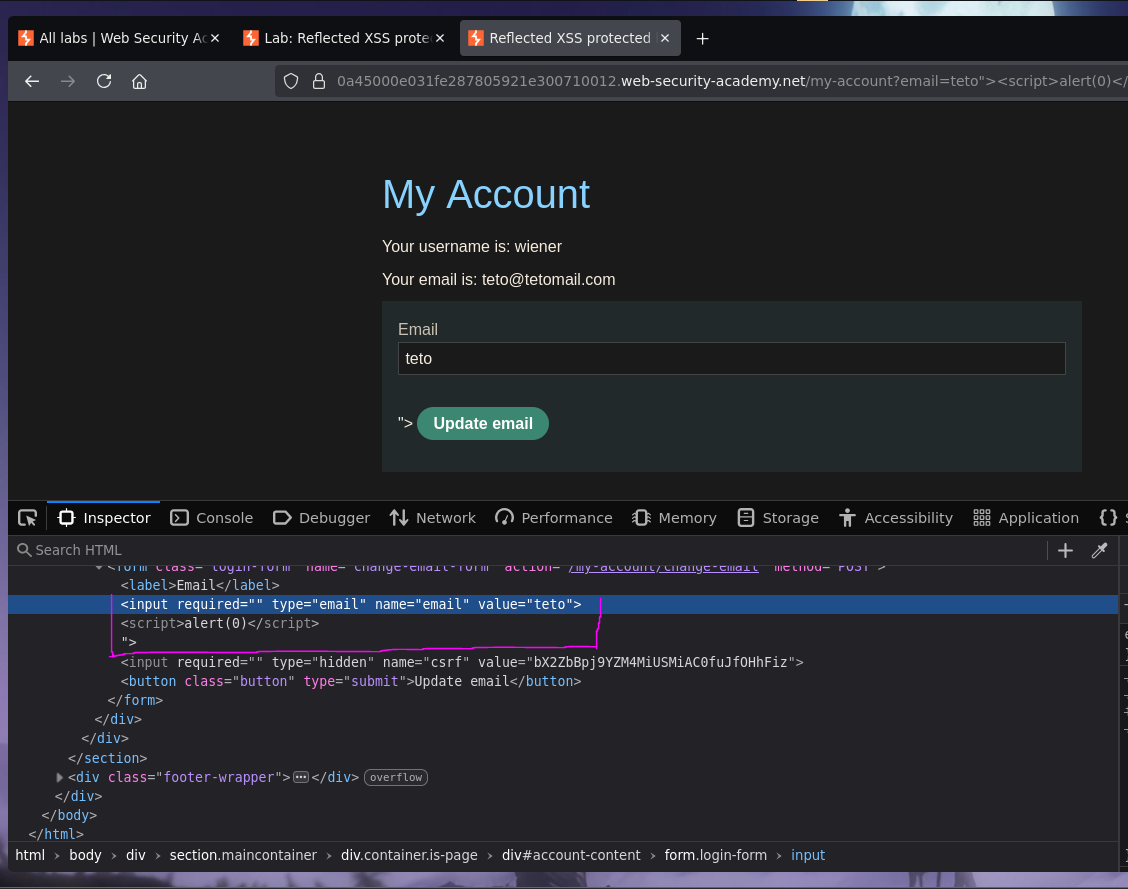This screenshot has width=1128, height=889.
Task: Select the Update email button node
Action: (x=351, y=681)
